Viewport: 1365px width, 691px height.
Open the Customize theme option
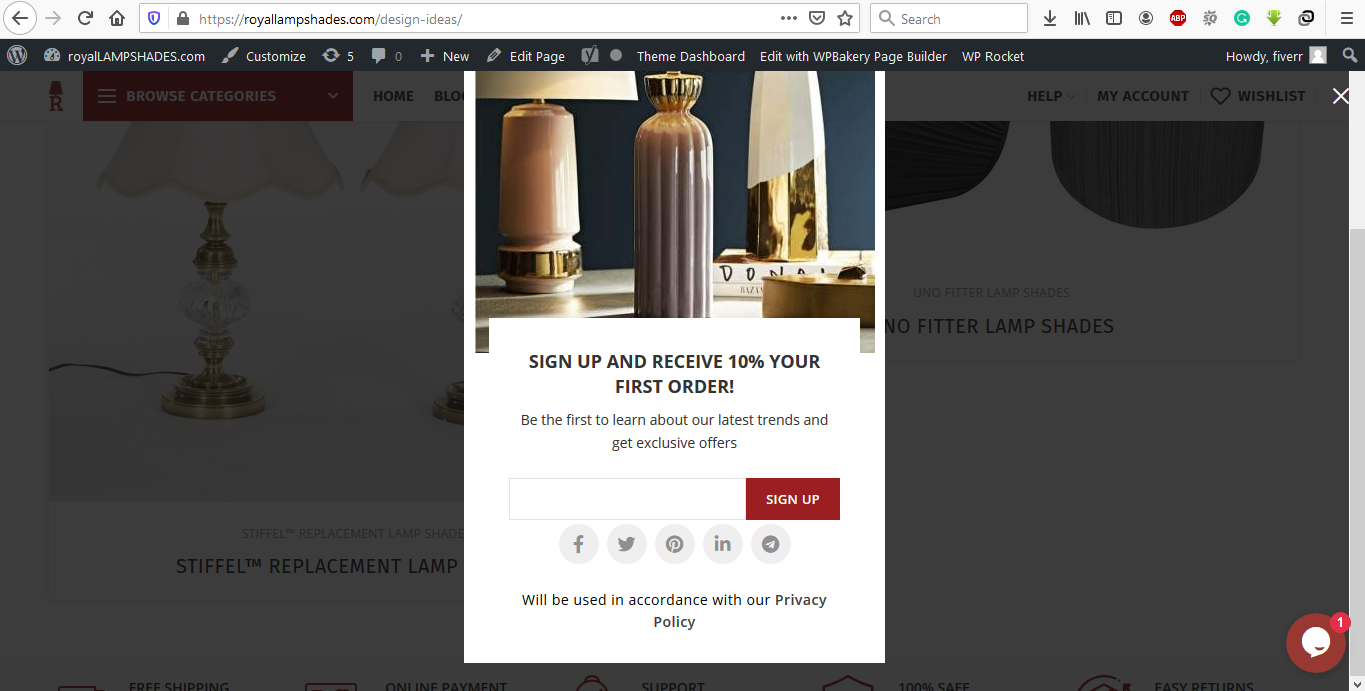click(x=264, y=56)
